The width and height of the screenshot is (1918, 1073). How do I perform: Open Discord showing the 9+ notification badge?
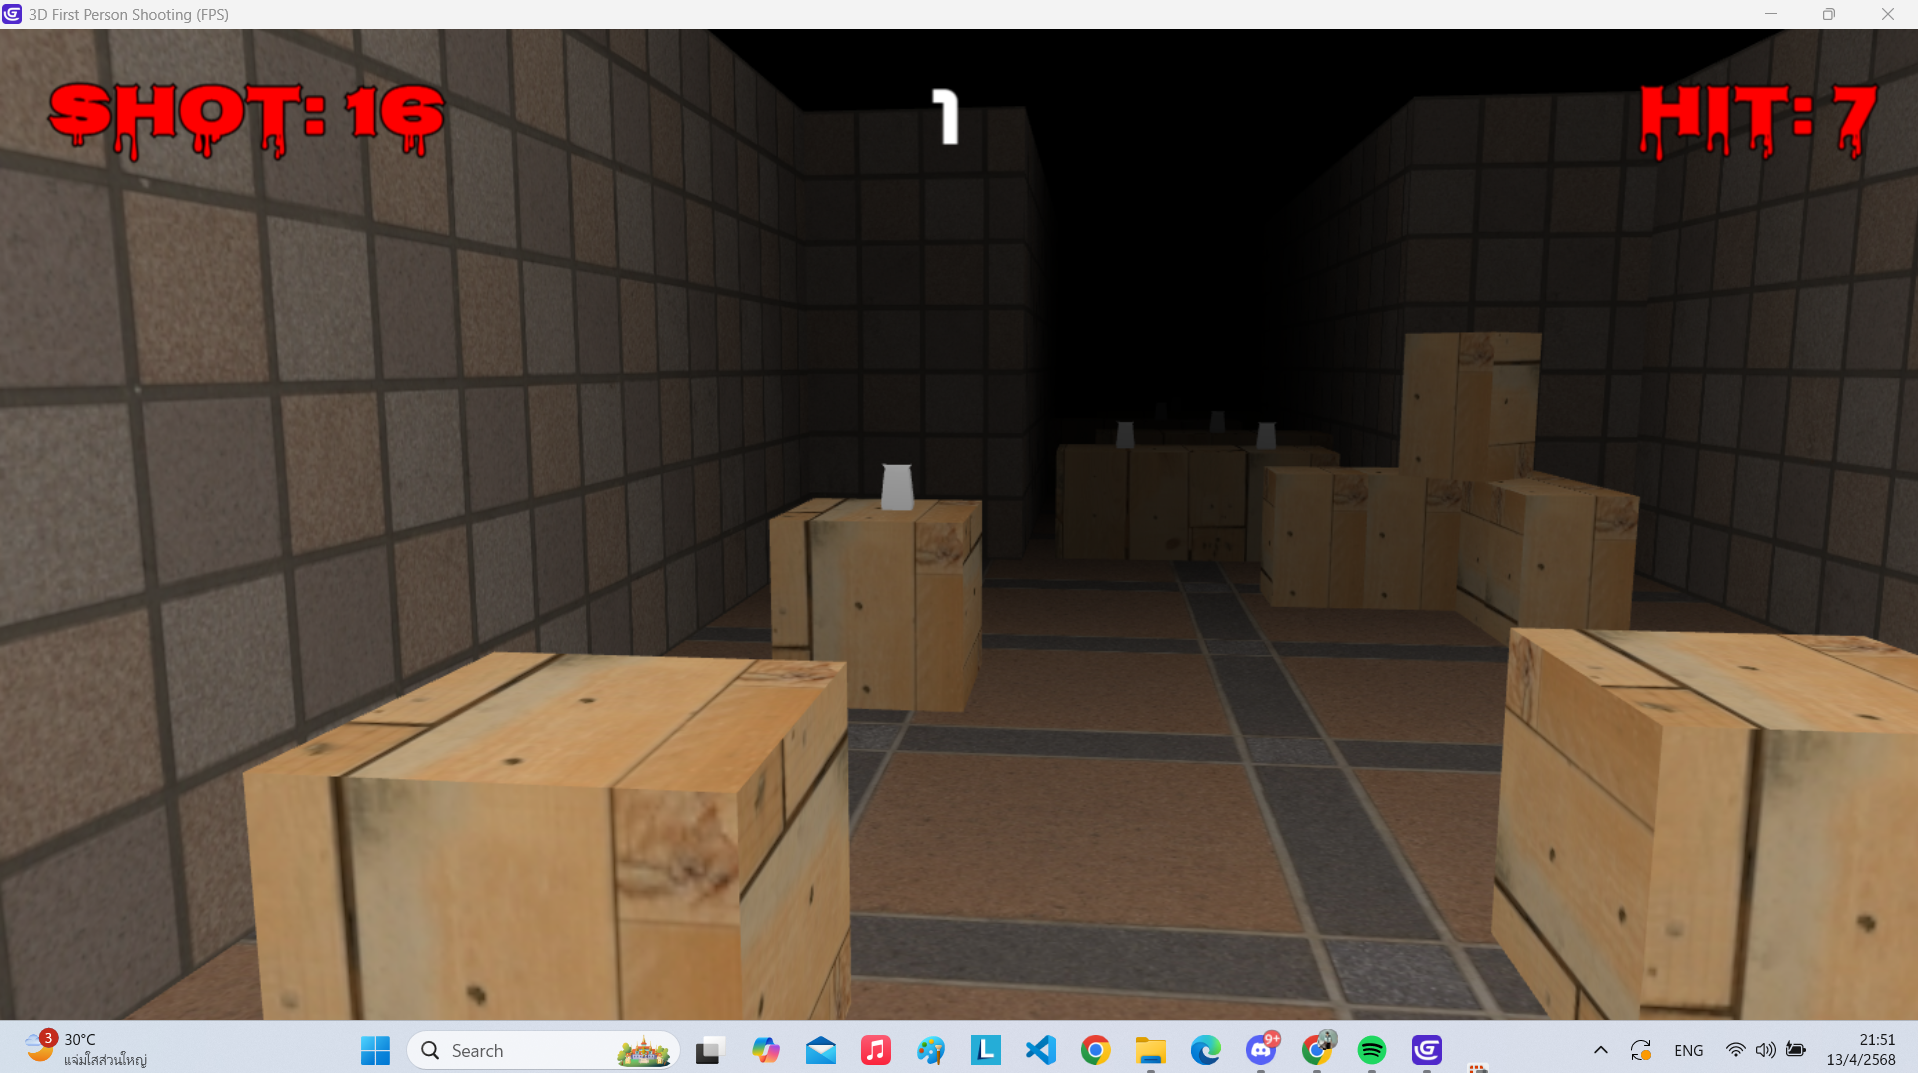point(1260,1049)
